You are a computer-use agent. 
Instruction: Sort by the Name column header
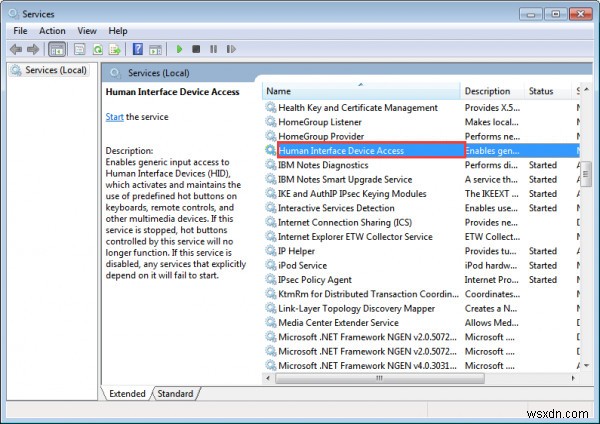[x=361, y=91]
